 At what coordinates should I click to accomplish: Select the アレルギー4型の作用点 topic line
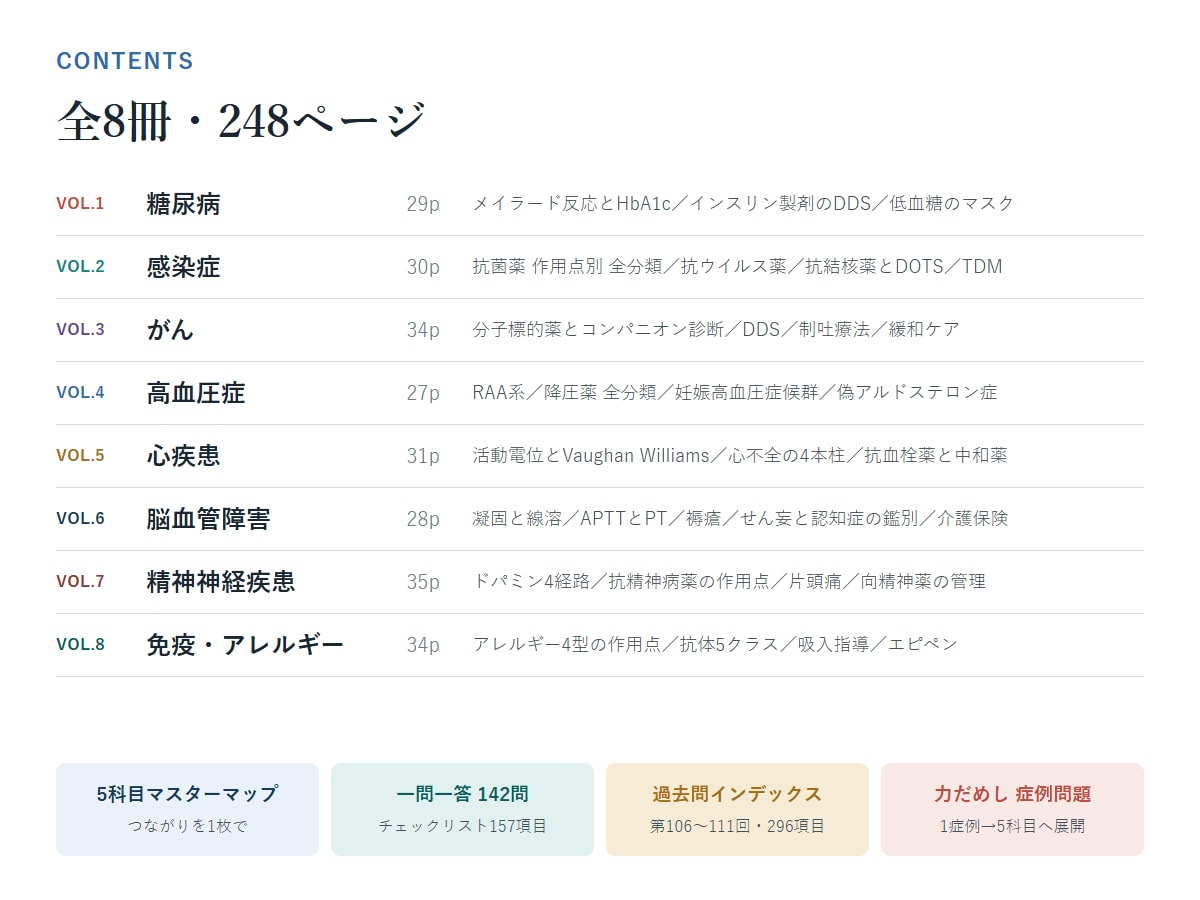(x=715, y=645)
